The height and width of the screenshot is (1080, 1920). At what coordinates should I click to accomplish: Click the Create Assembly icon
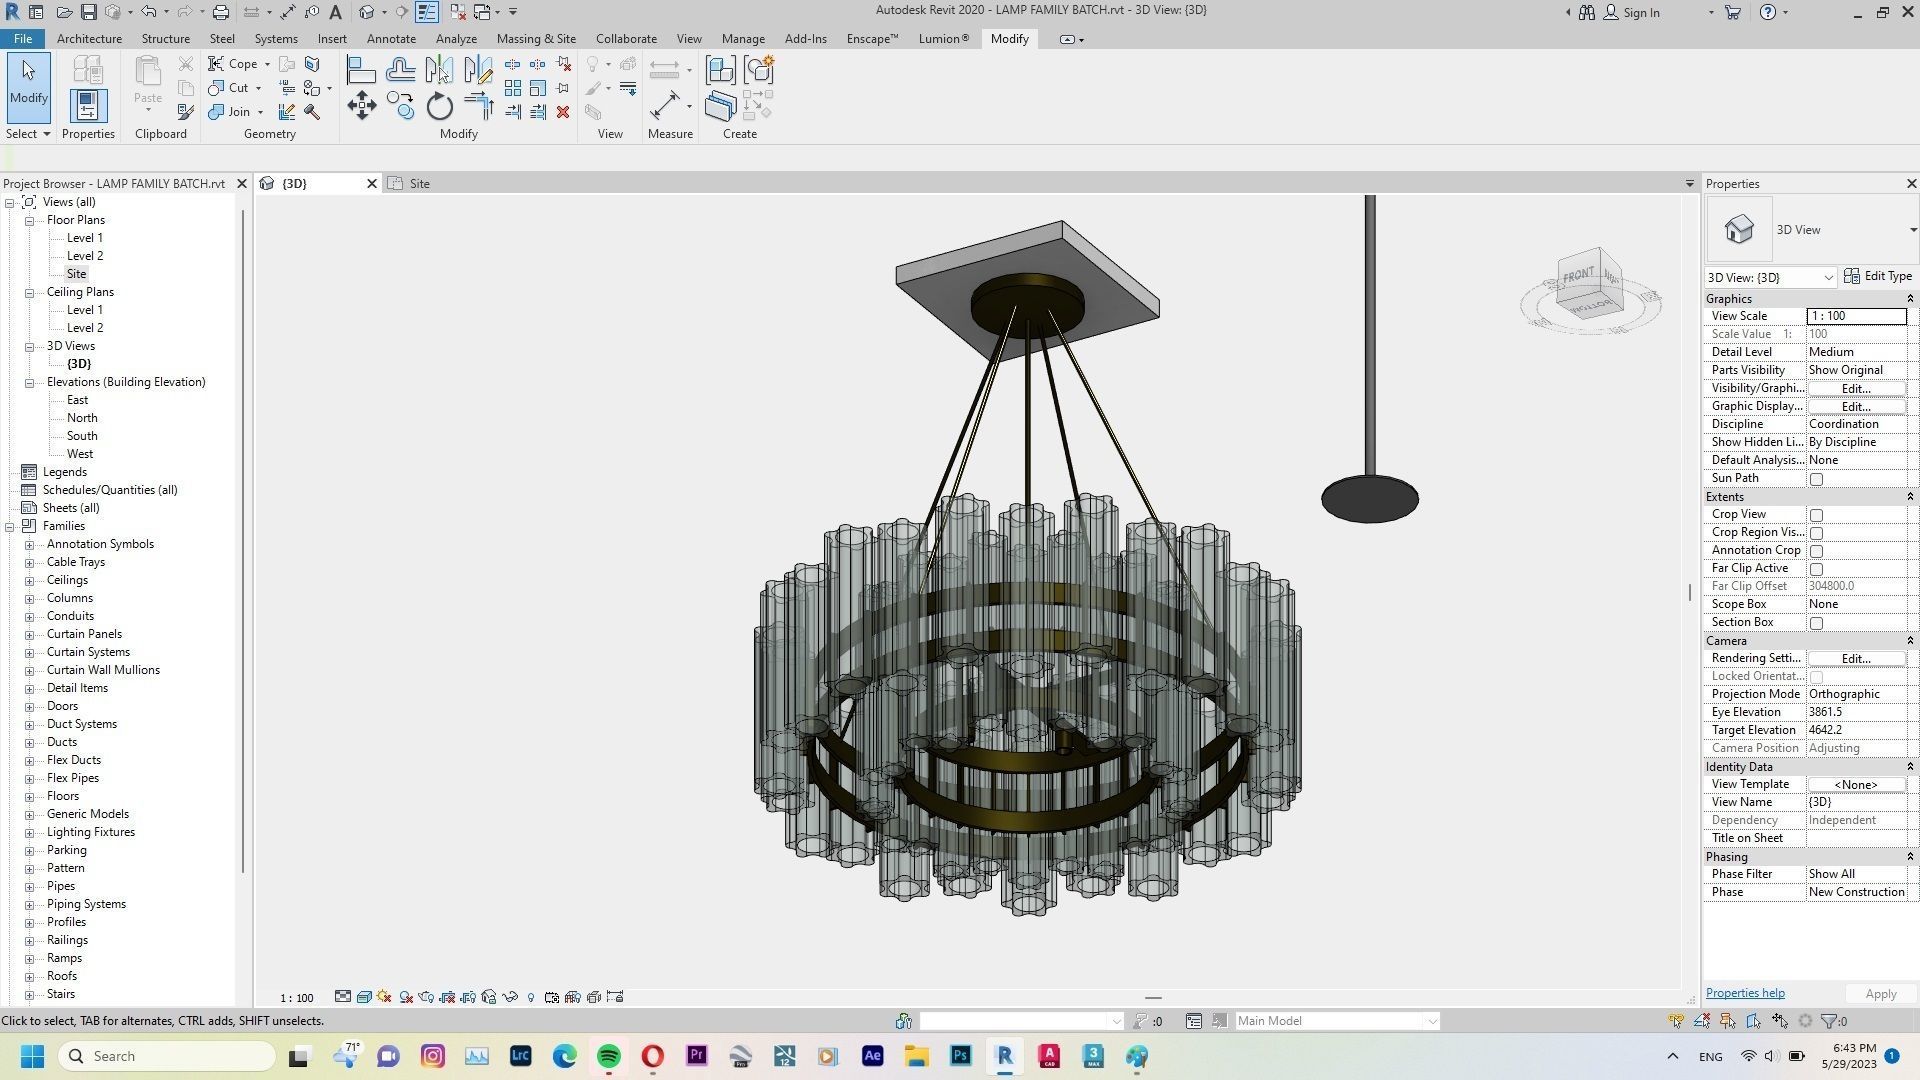[x=720, y=70]
